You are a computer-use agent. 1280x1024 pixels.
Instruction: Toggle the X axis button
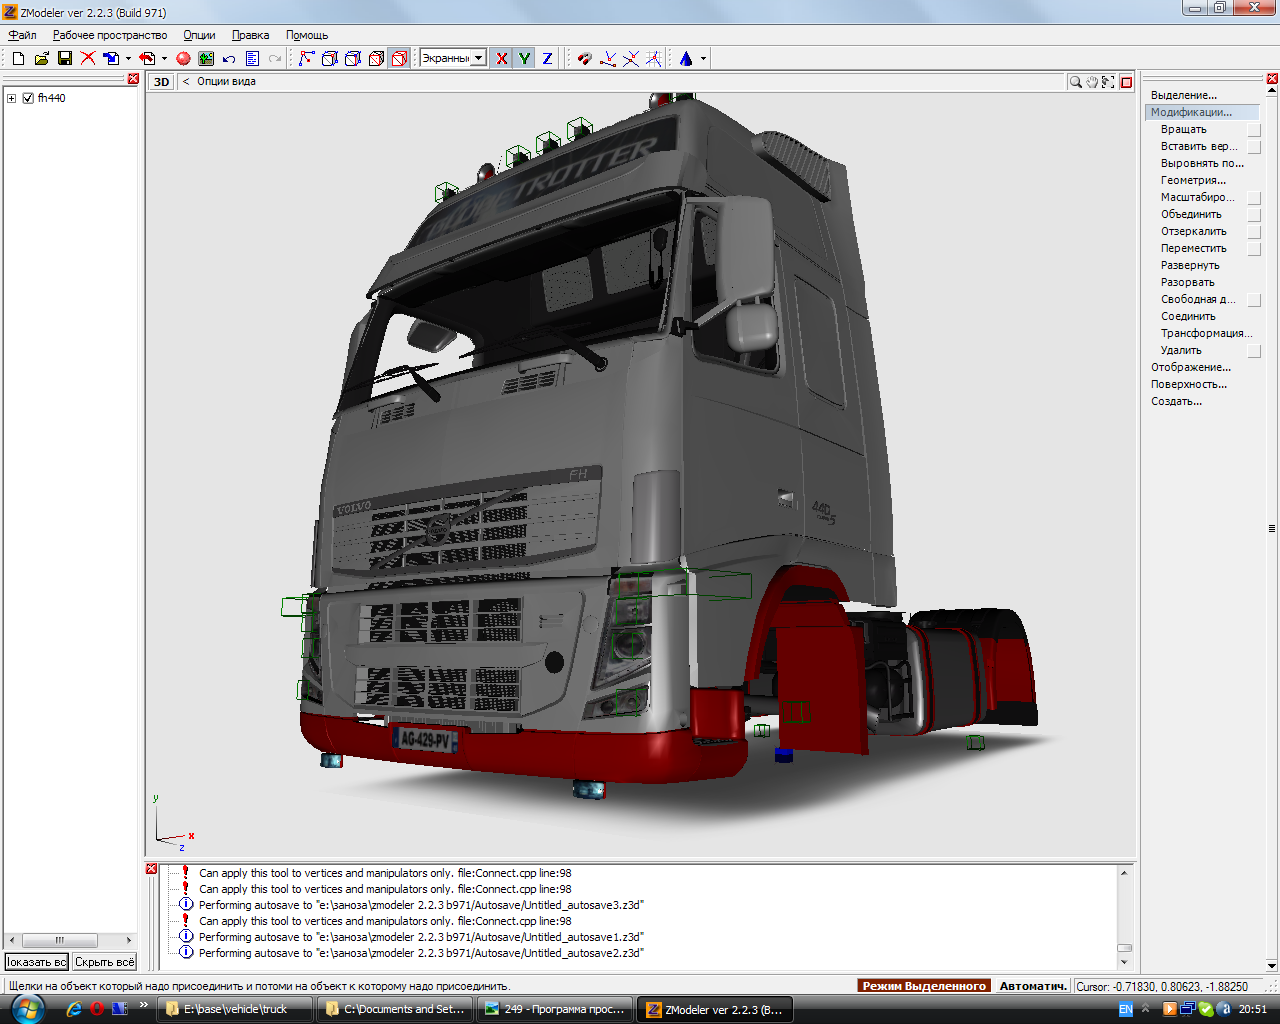(x=501, y=59)
